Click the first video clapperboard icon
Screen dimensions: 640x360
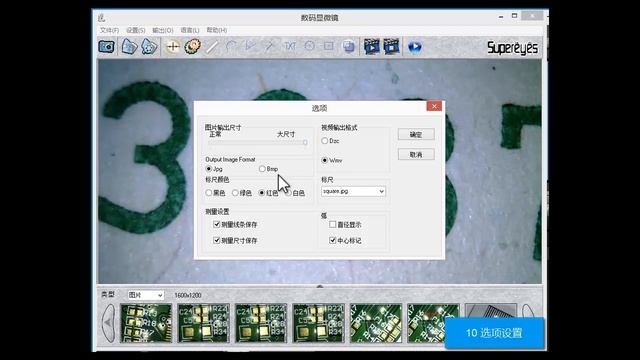[x=371, y=47]
